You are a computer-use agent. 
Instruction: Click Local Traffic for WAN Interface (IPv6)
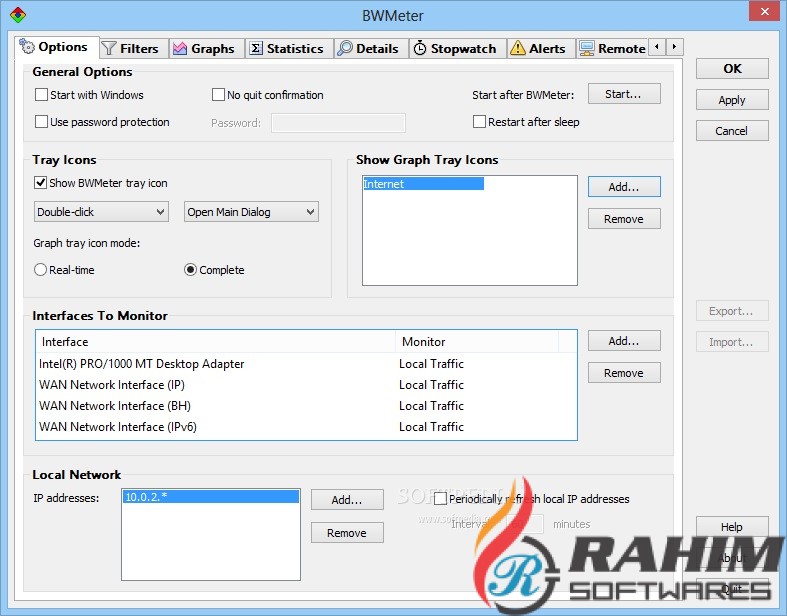431,427
